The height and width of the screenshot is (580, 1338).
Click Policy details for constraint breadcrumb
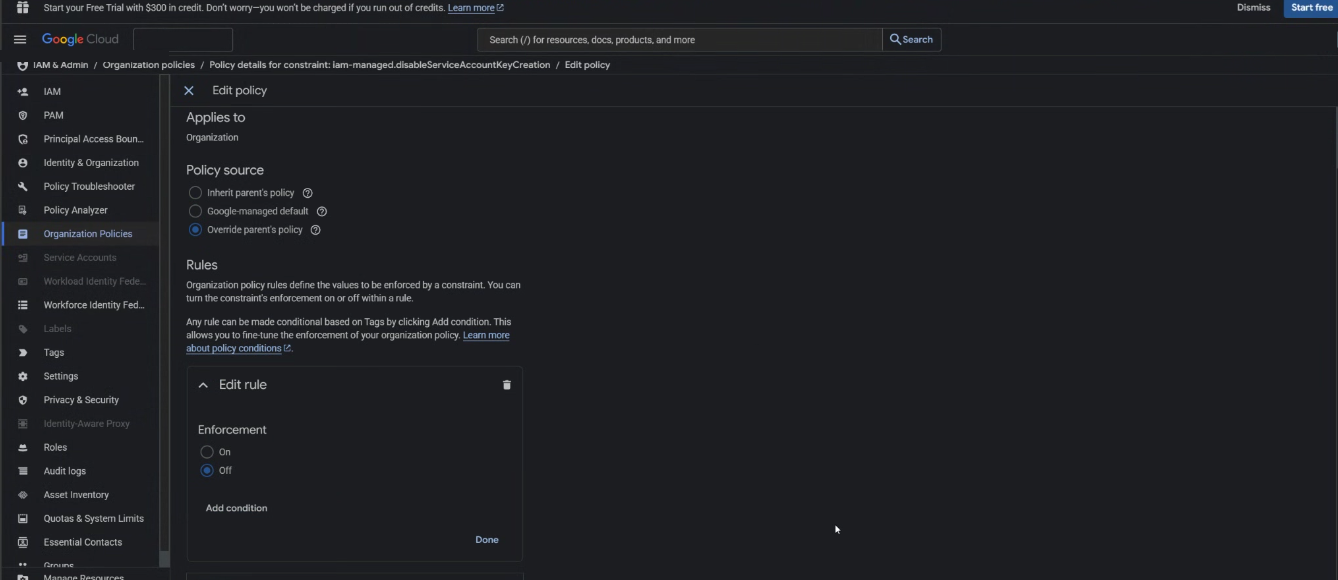tap(380, 65)
